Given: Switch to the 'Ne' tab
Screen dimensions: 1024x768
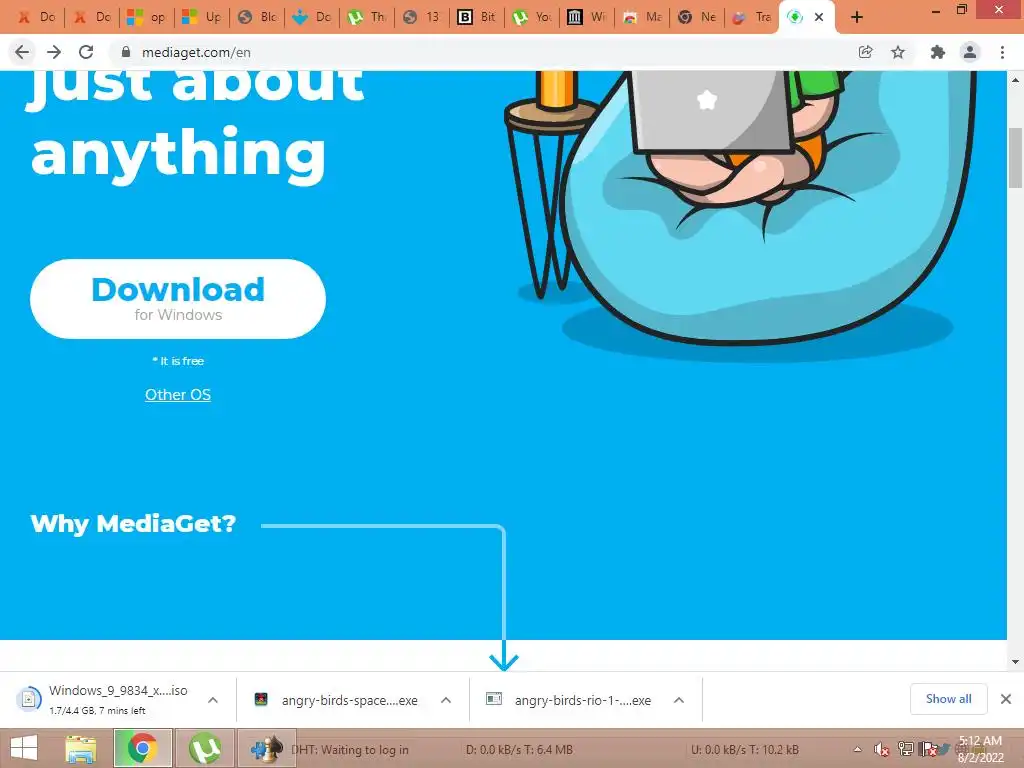Looking at the screenshot, I should pyautogui.click(x=695, y=18).
